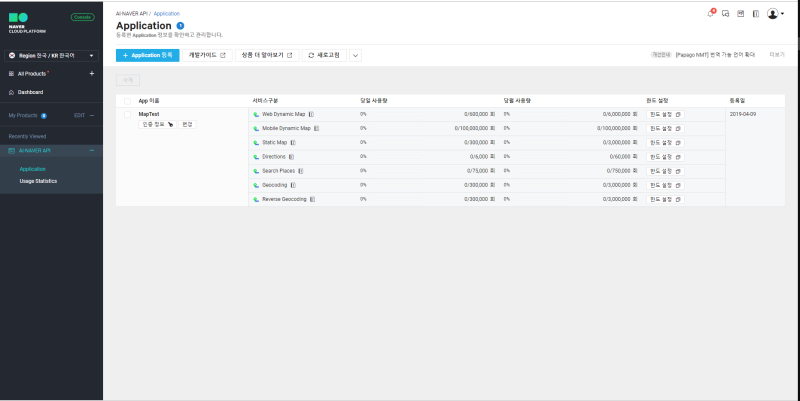Click the info icon beside Static Map
The width and height of the screenshot is (800, 401).
pos(293,143)
